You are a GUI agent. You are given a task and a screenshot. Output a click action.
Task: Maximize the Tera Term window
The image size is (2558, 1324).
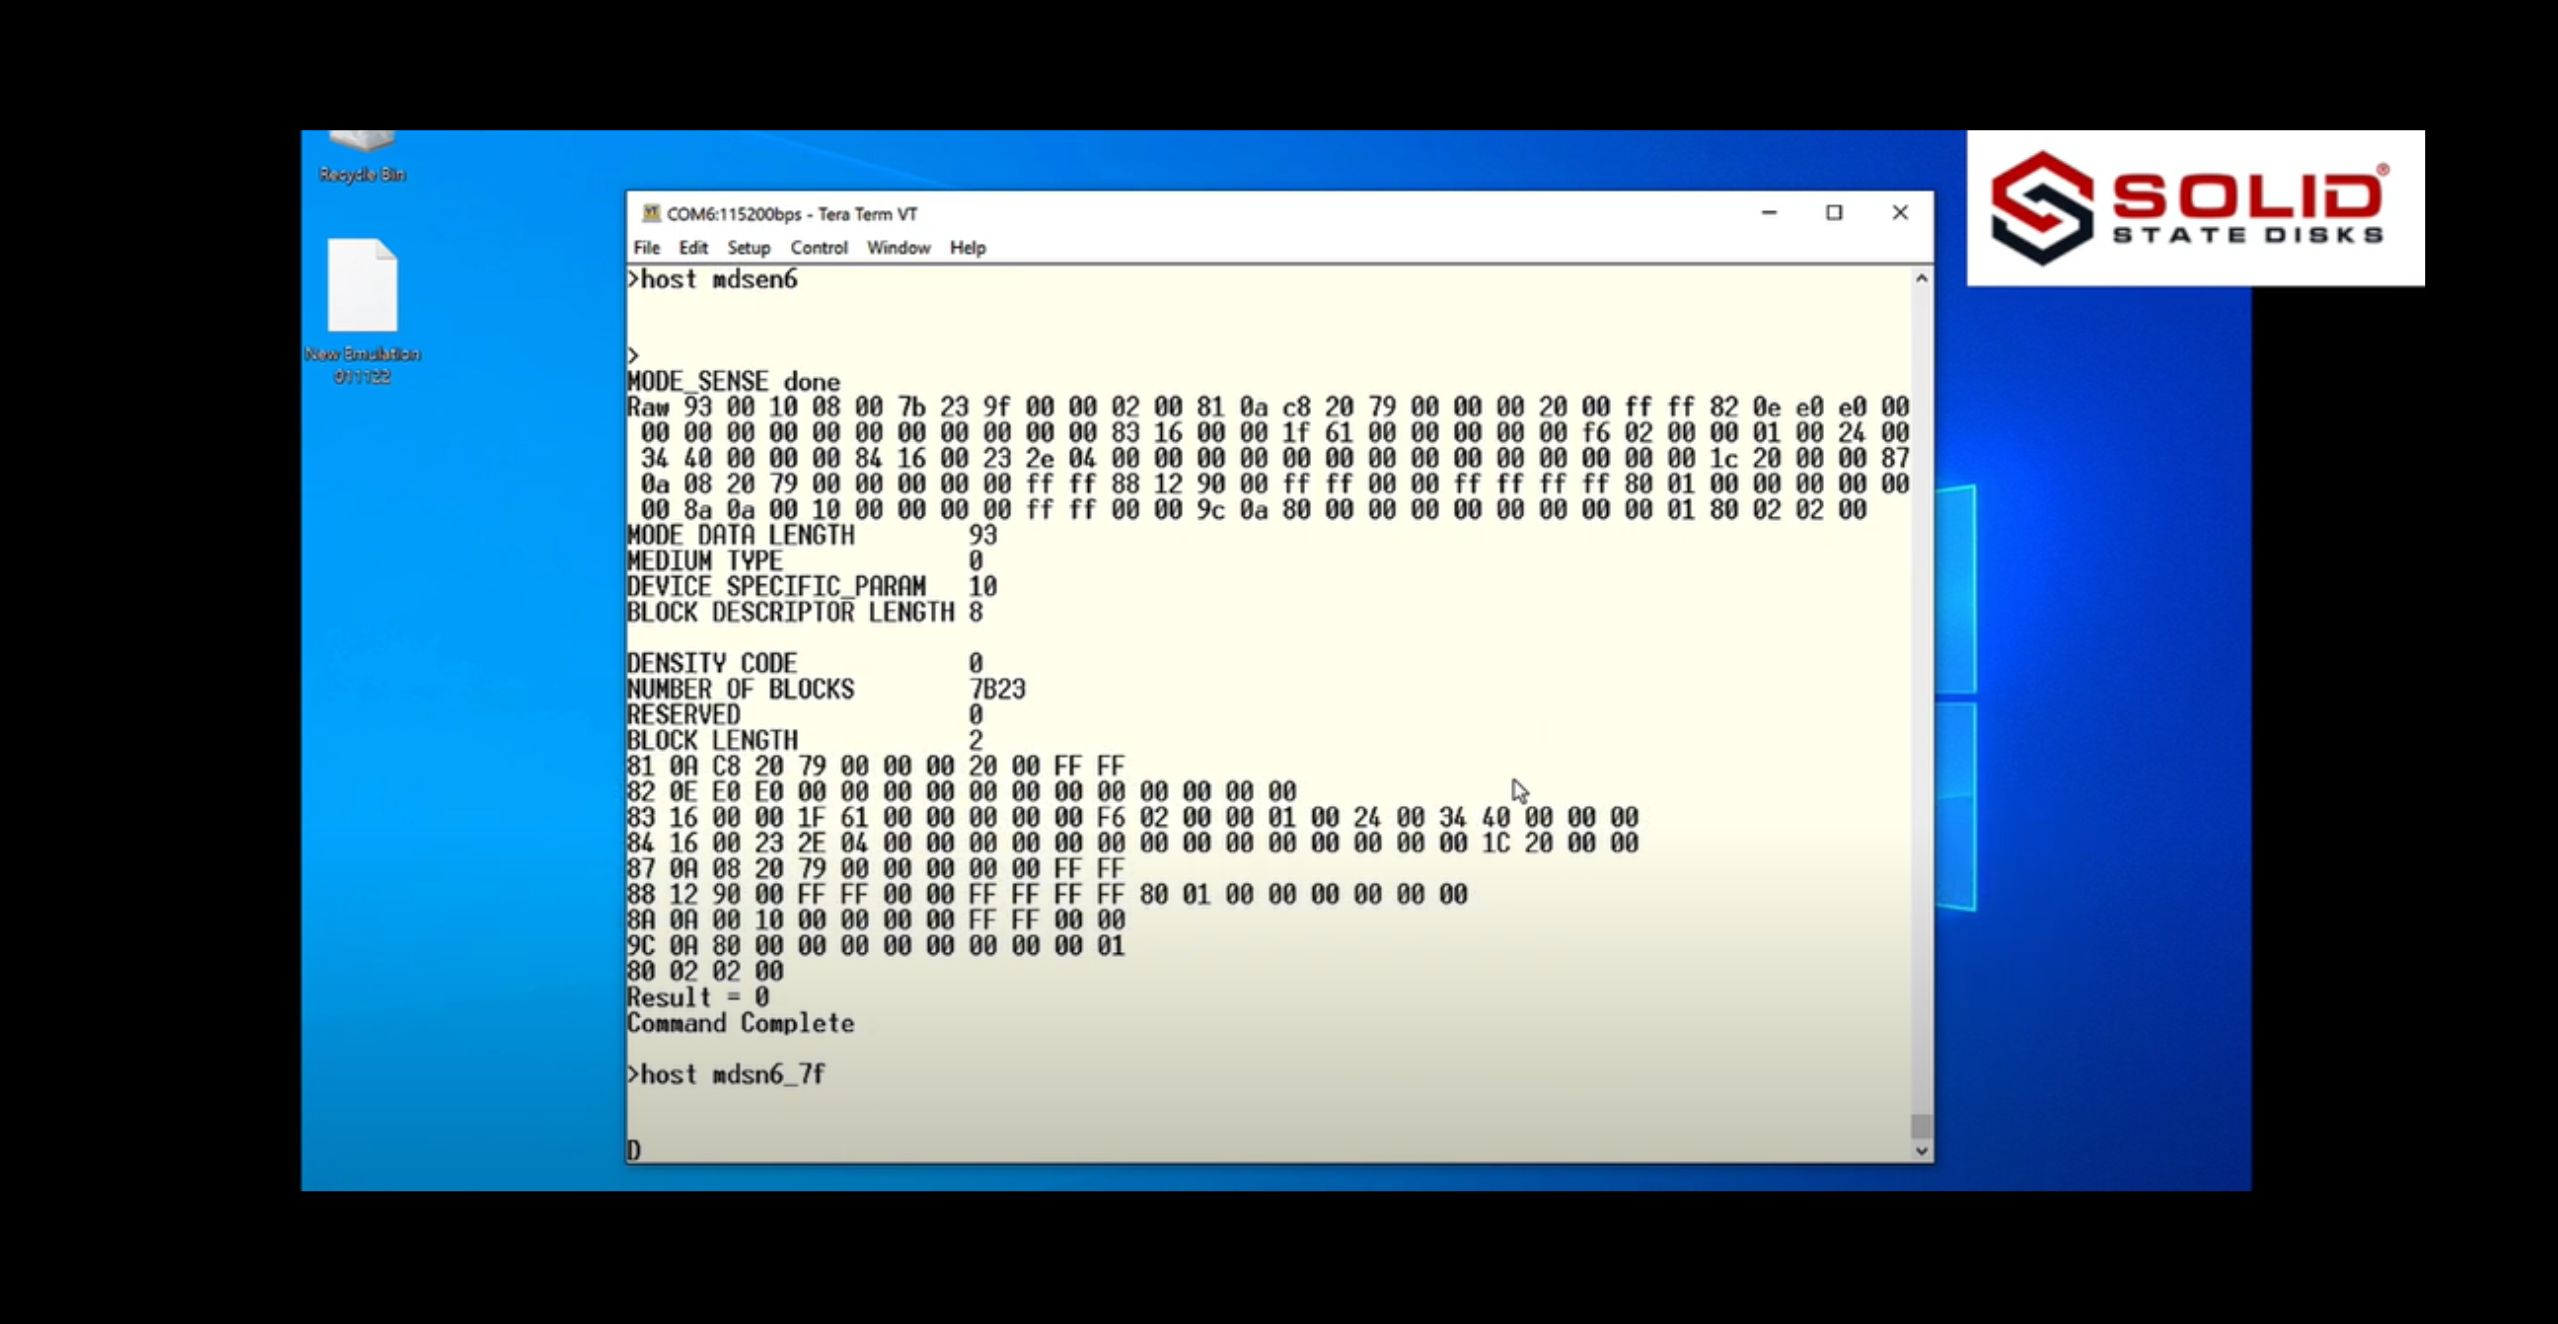(x=1834, y=213)
